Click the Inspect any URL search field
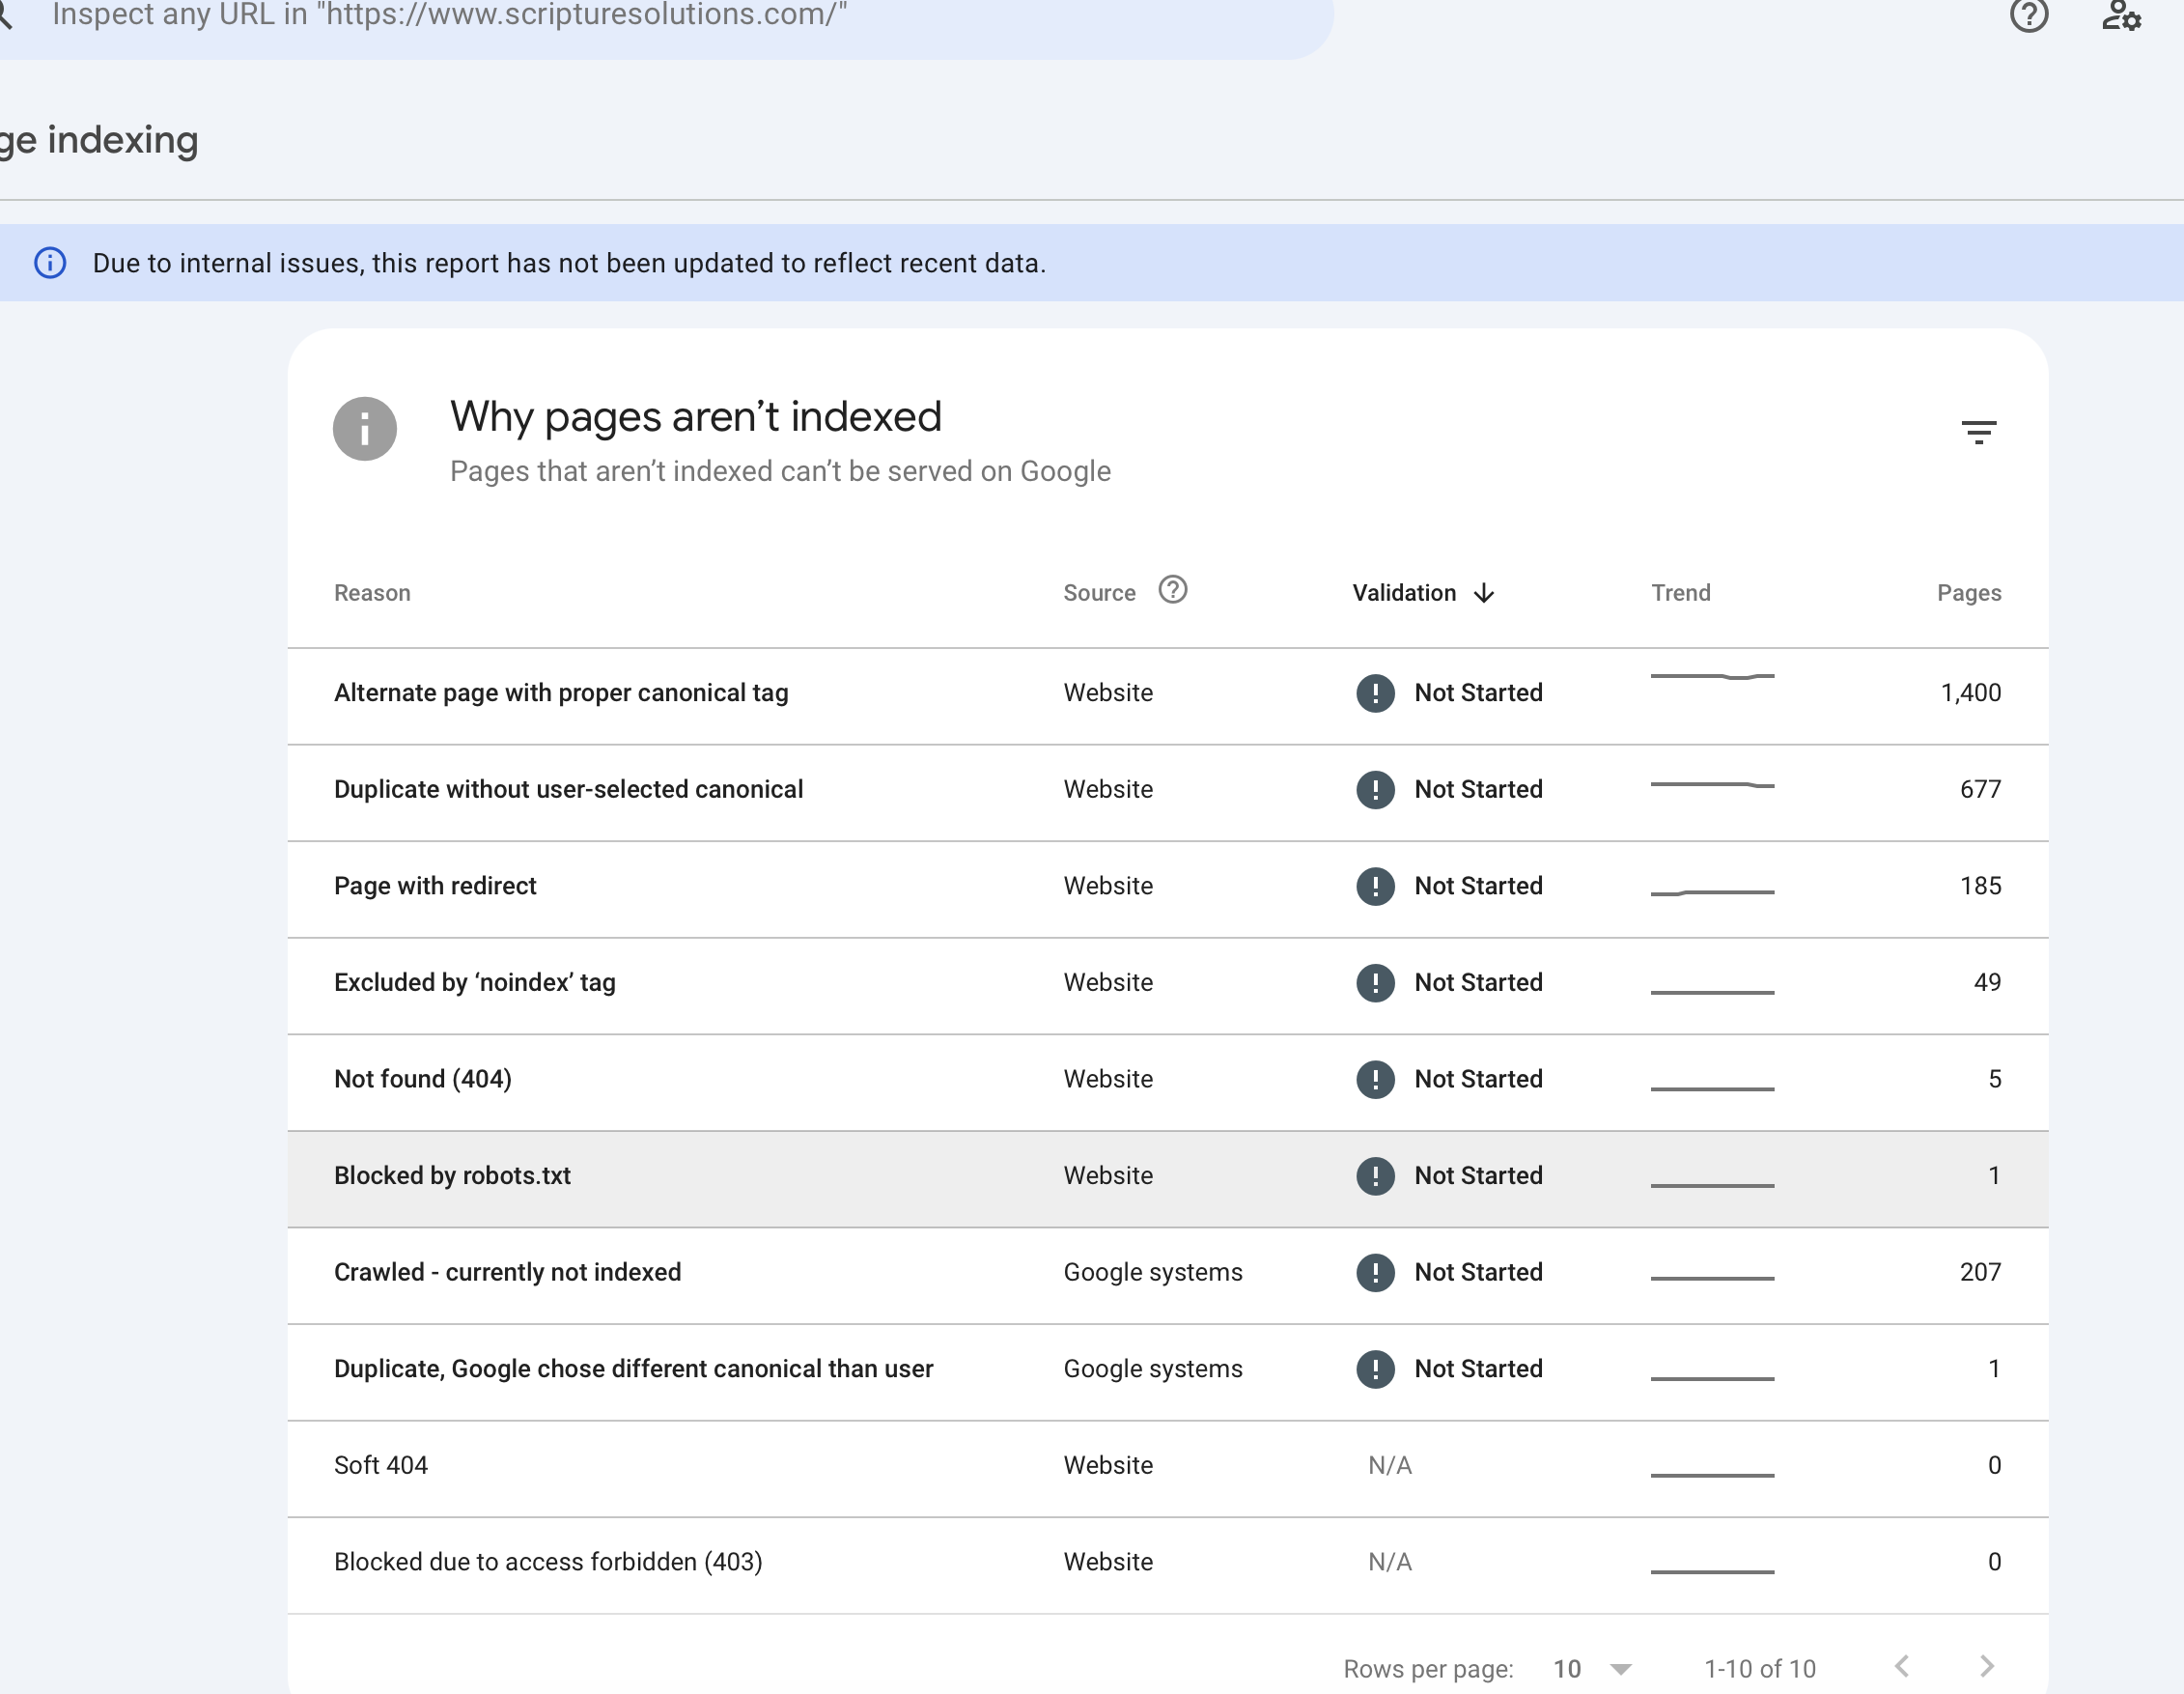Screen dimensions: 2184x1694 pos(660,18)
